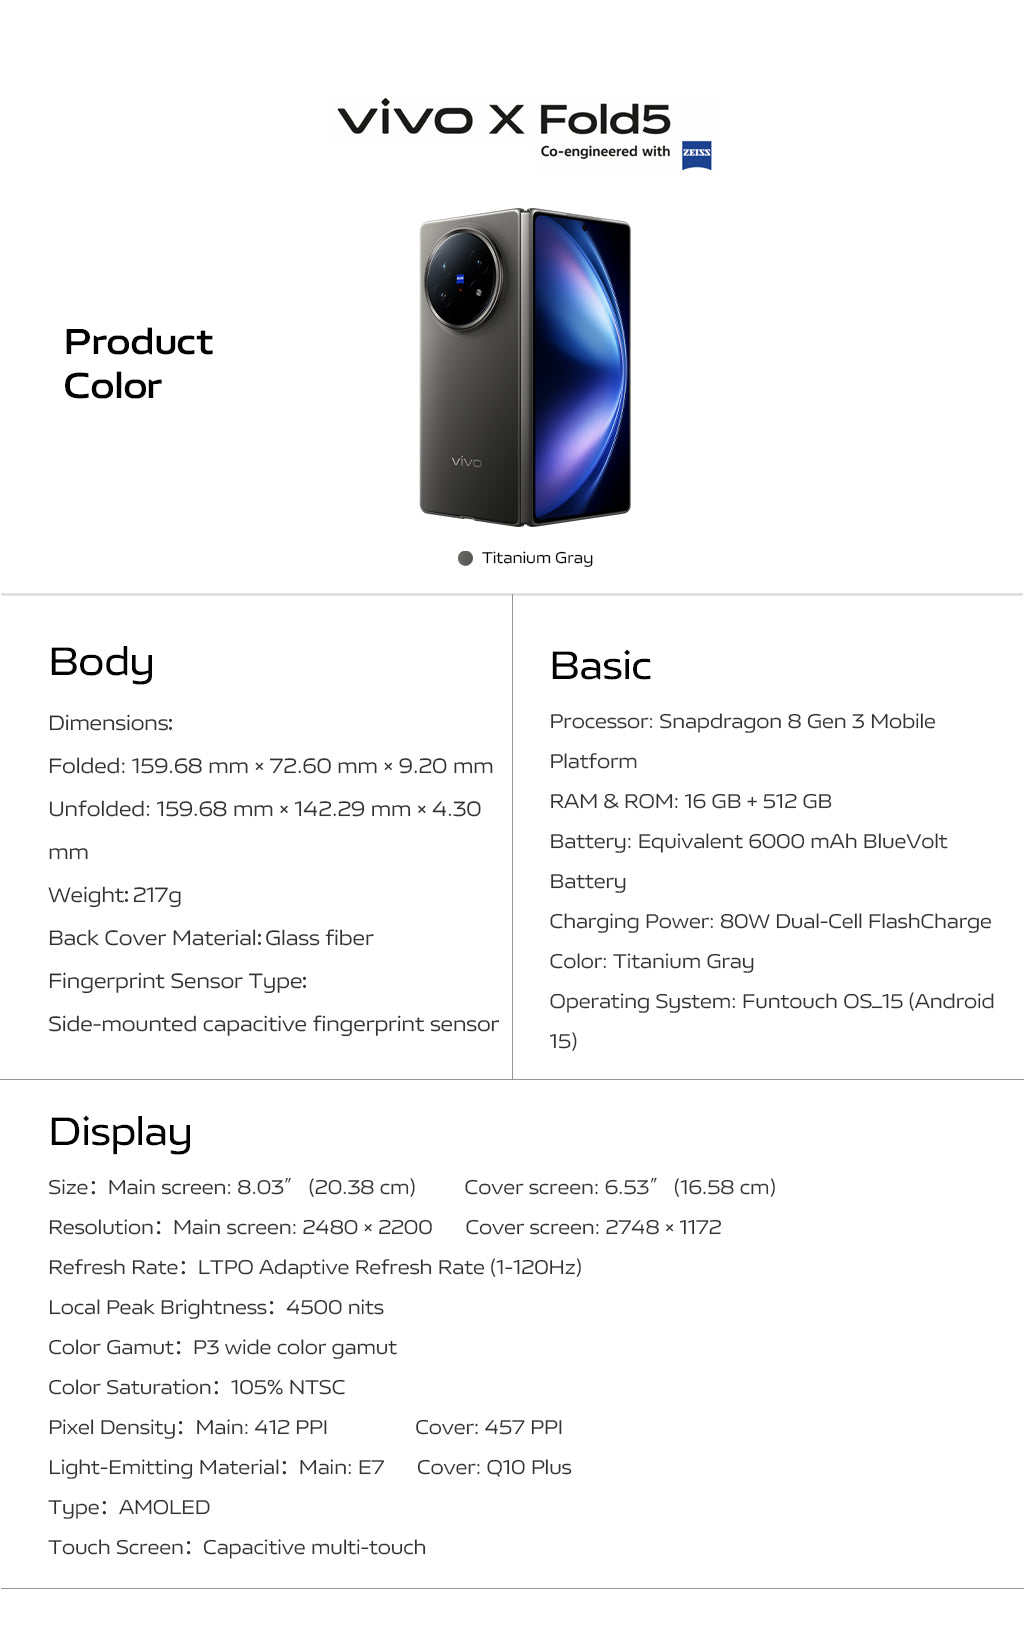The width and height of the screenshot is (1024, 1630).
Task: Click the Display section heading
Action: click(120, 1133)
